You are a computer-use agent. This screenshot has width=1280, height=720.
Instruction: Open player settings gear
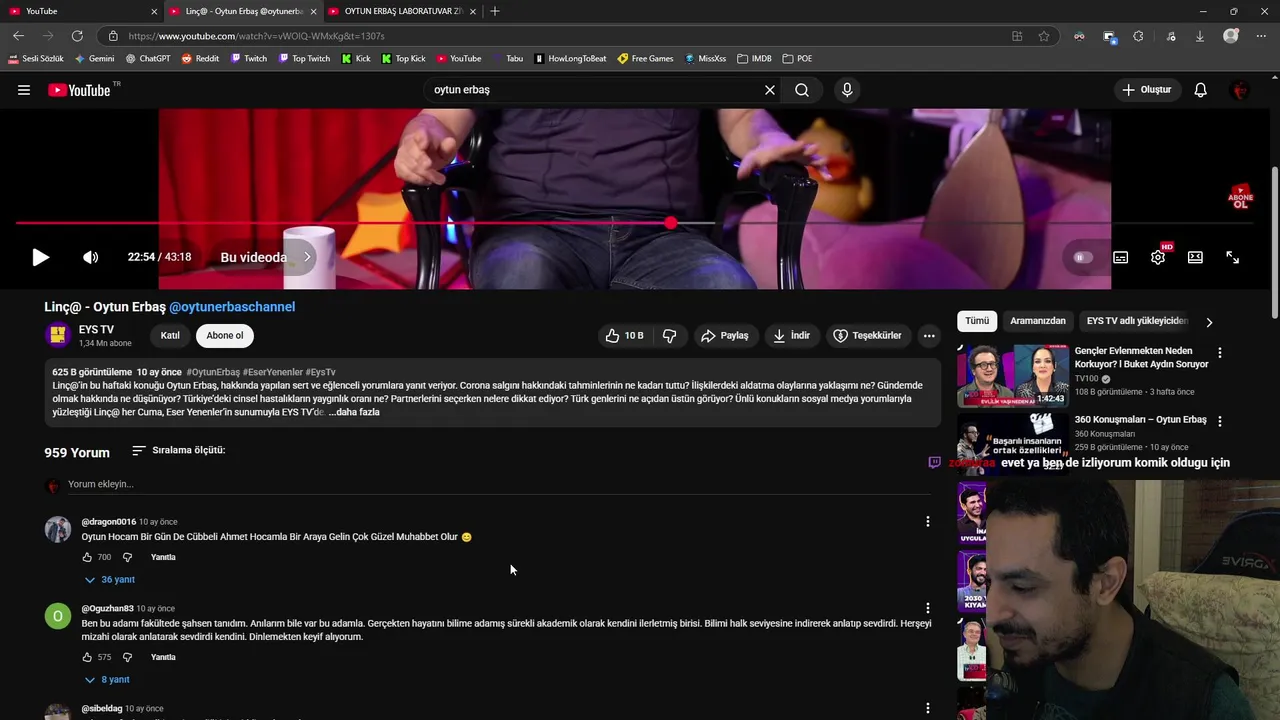(x=1158, y=257)
